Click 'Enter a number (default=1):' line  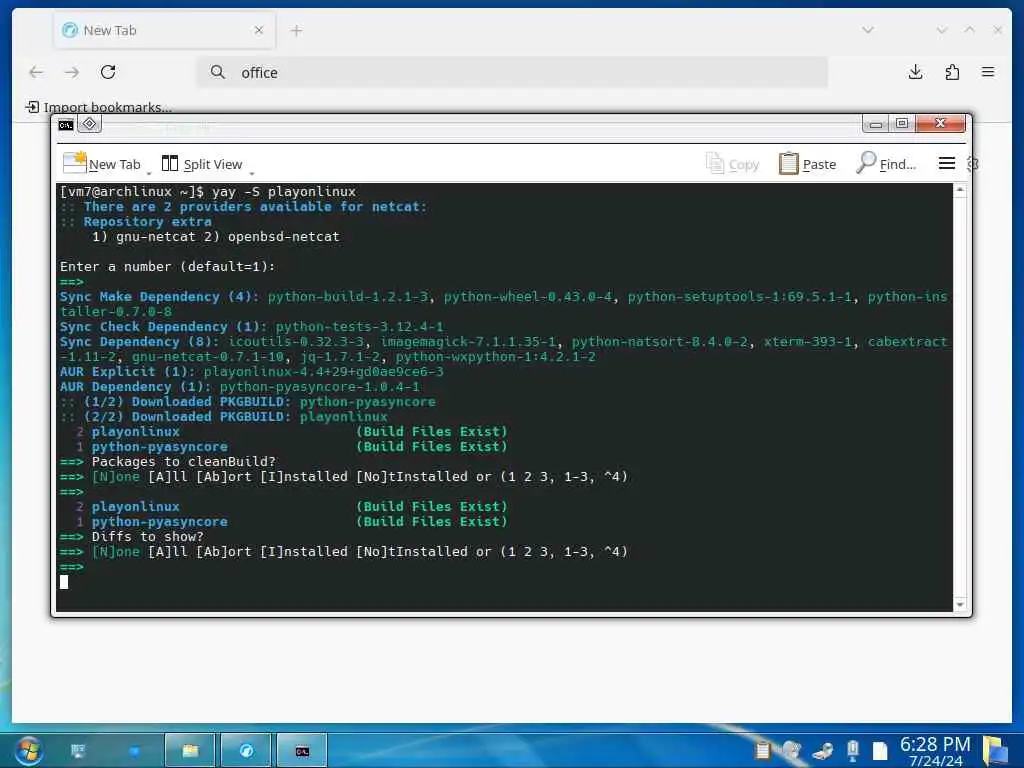pos(168,266)
